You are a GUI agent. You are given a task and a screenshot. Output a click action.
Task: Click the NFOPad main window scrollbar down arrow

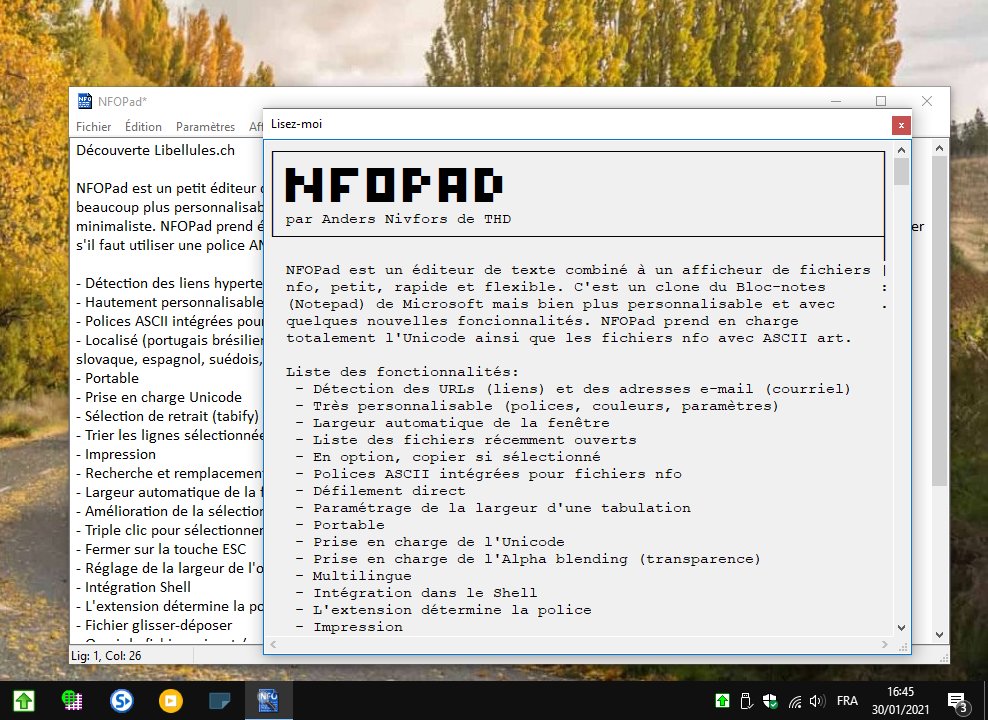pyautogui.click(x=939, y=635)
